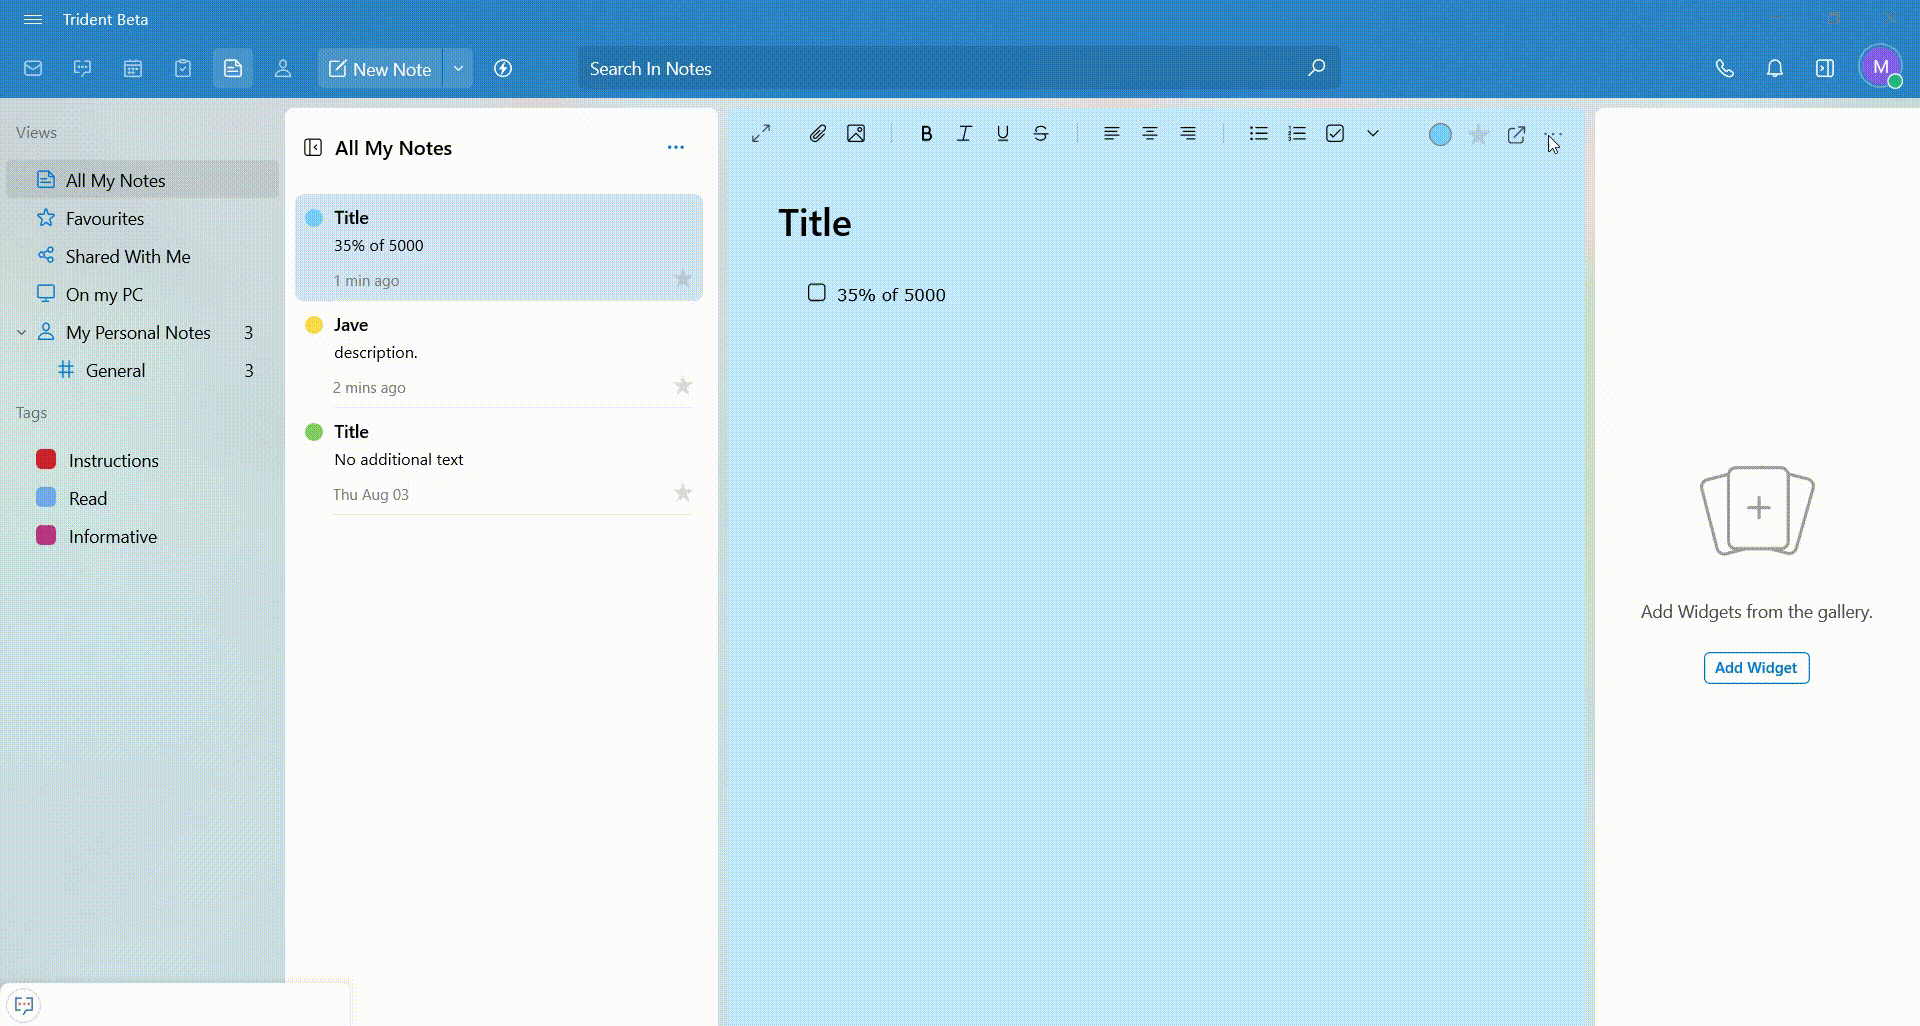Open the Calendar icon in the top bar
Screen dimensions: 1920x1026
tap(133, 69)
